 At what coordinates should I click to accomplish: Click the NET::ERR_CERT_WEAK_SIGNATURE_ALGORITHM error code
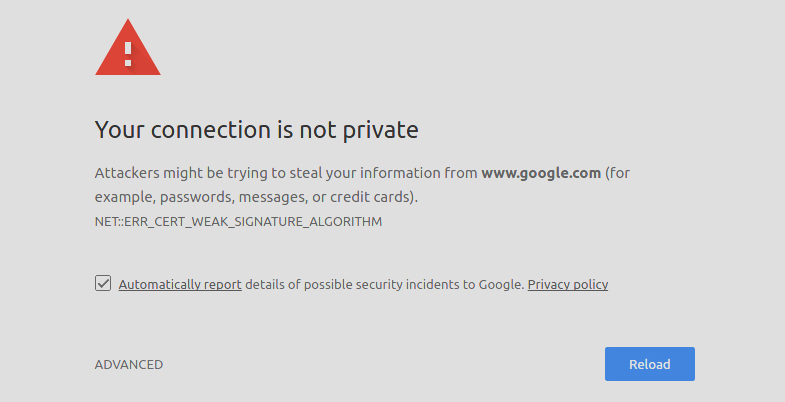pos(238,221)
